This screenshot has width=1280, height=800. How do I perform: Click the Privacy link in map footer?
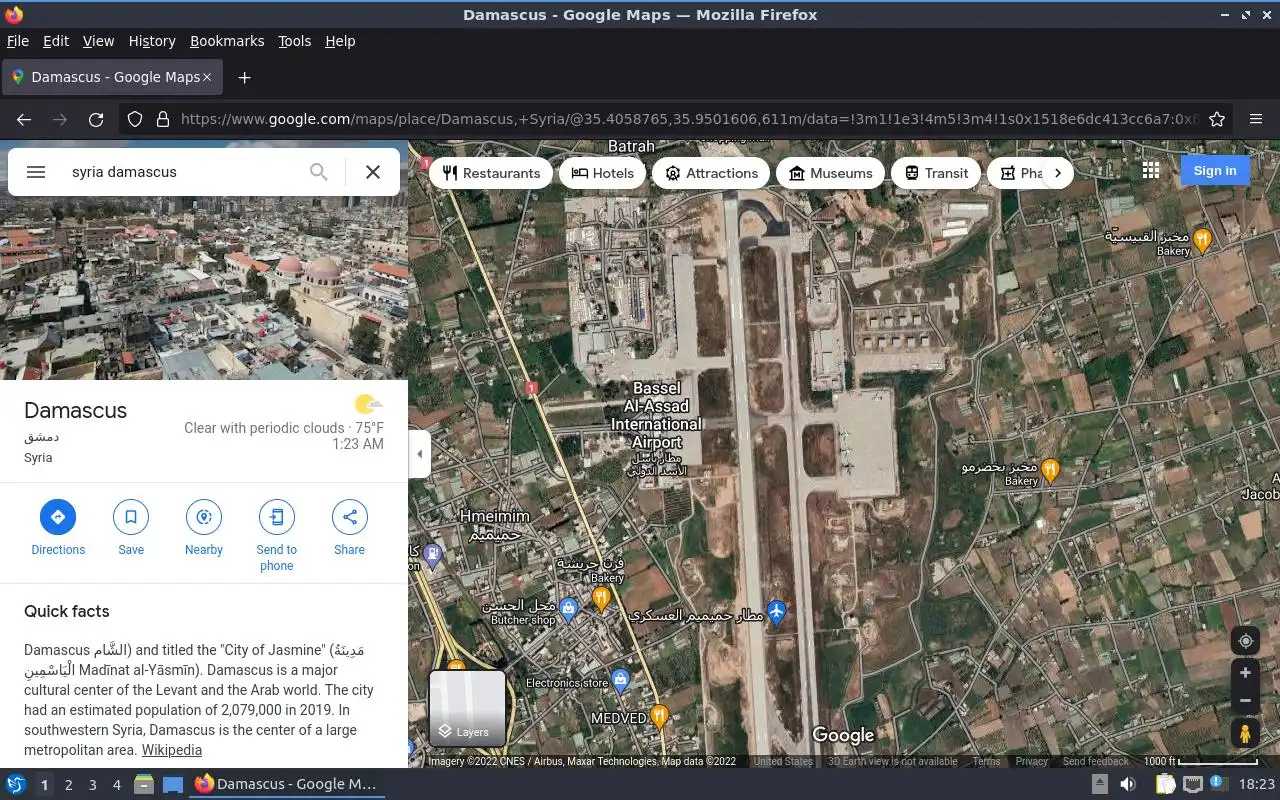[1031, 761]
